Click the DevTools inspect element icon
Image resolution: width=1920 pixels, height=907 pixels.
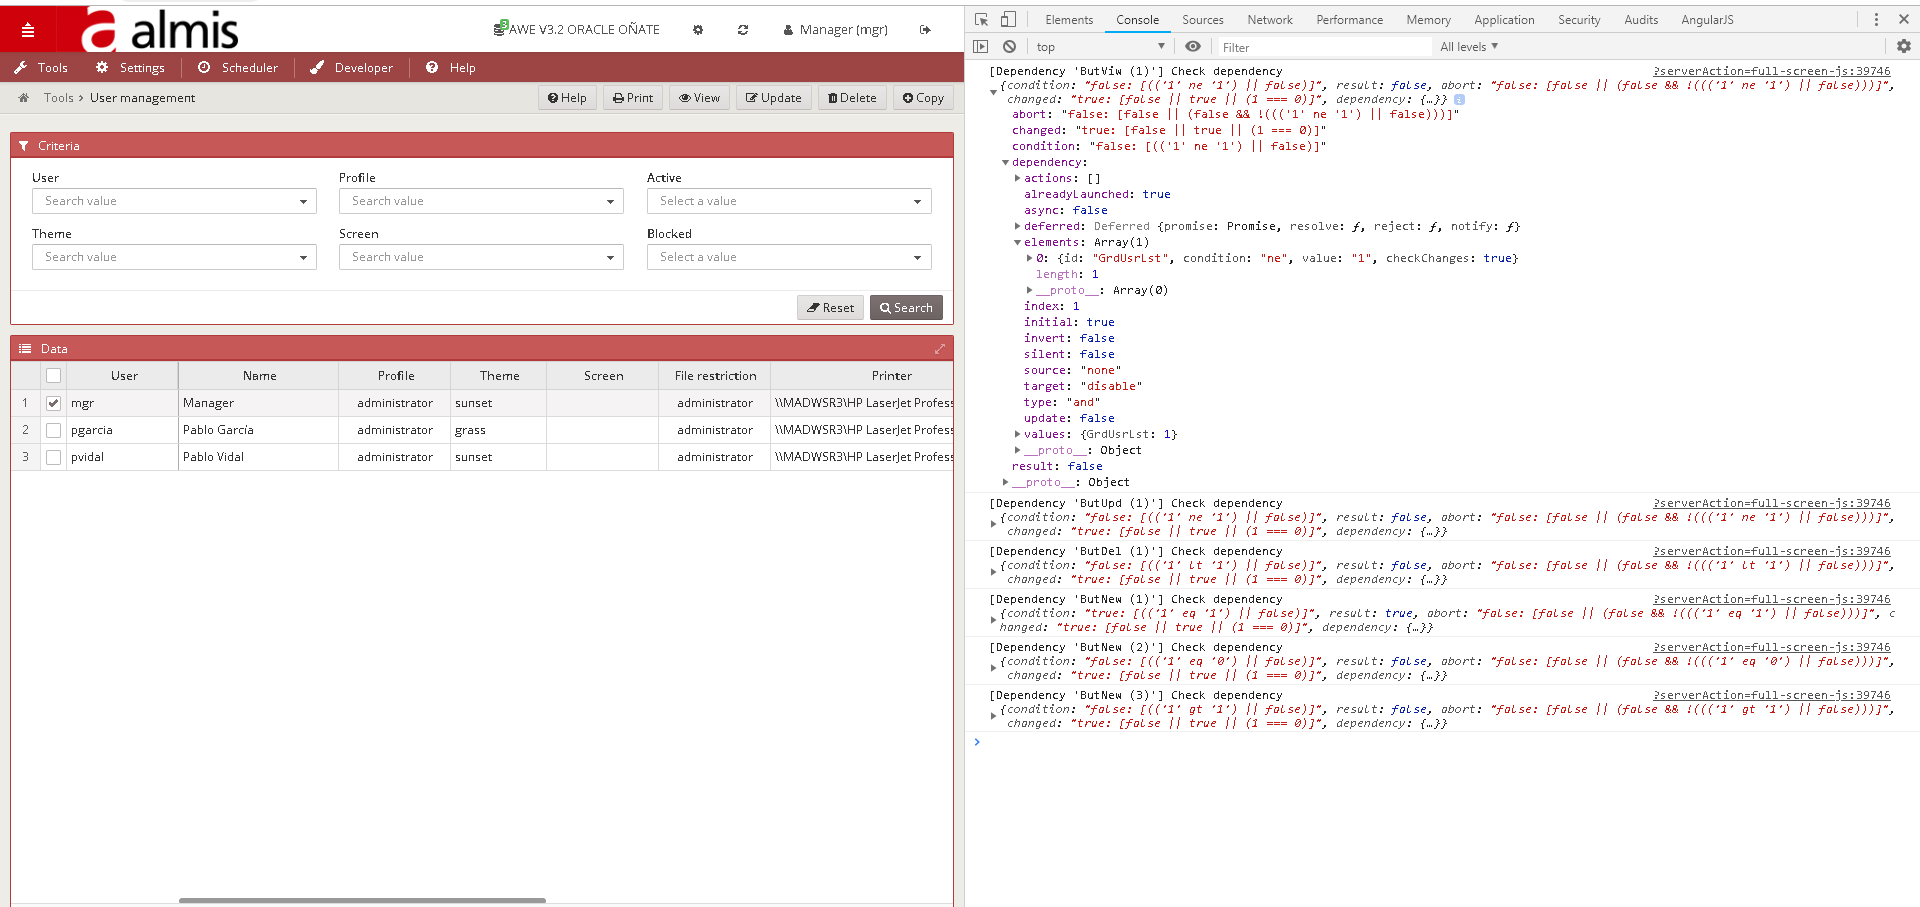click(981, 19)
